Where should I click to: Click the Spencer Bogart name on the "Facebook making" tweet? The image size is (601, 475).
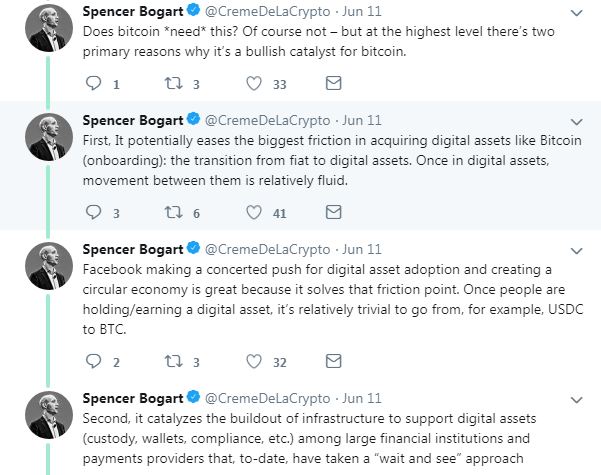click(x=133, y=249)
